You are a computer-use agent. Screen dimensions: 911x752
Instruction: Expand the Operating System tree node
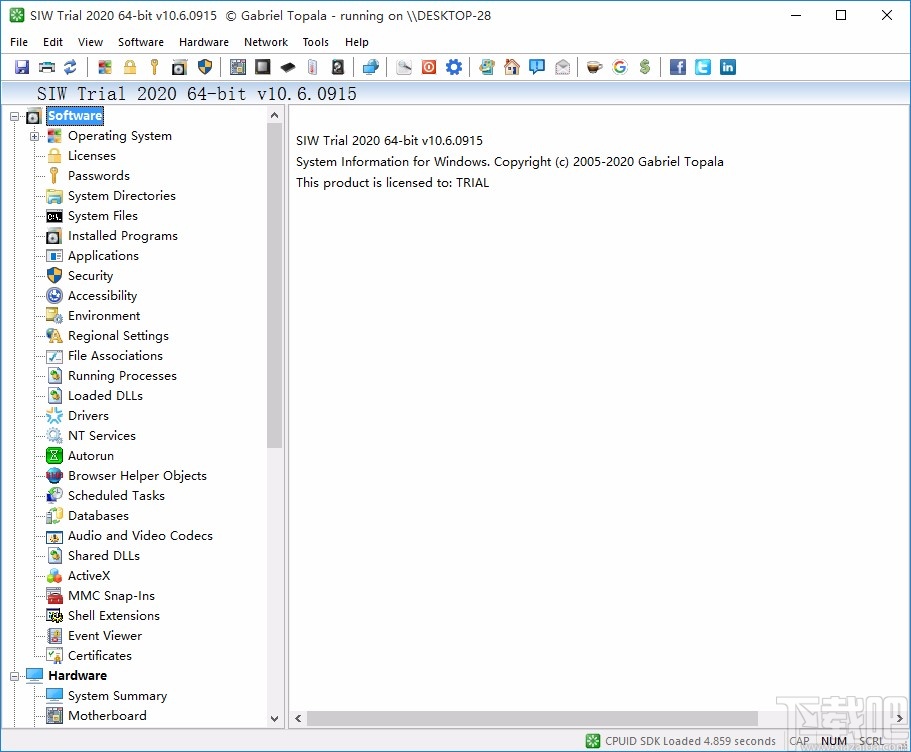click(x=35, y=136)
